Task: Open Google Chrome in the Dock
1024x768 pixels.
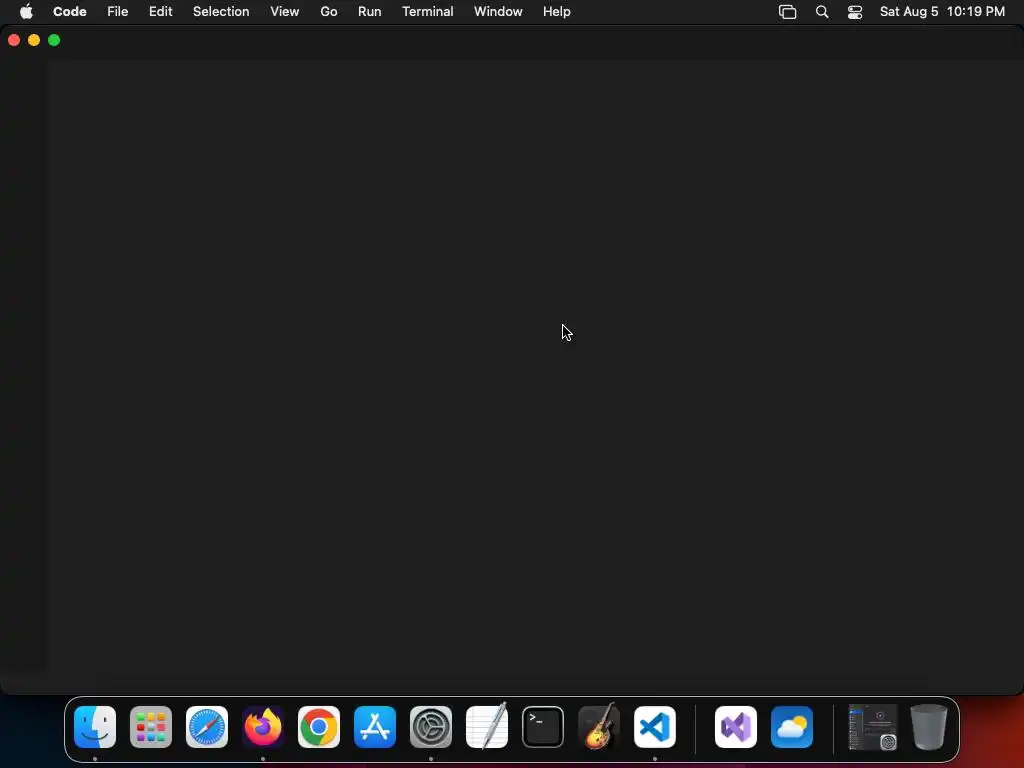Action: point(319,727)
